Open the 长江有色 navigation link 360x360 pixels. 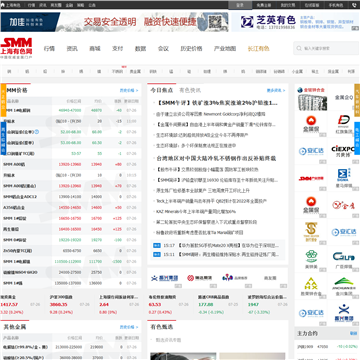point(258,48)
